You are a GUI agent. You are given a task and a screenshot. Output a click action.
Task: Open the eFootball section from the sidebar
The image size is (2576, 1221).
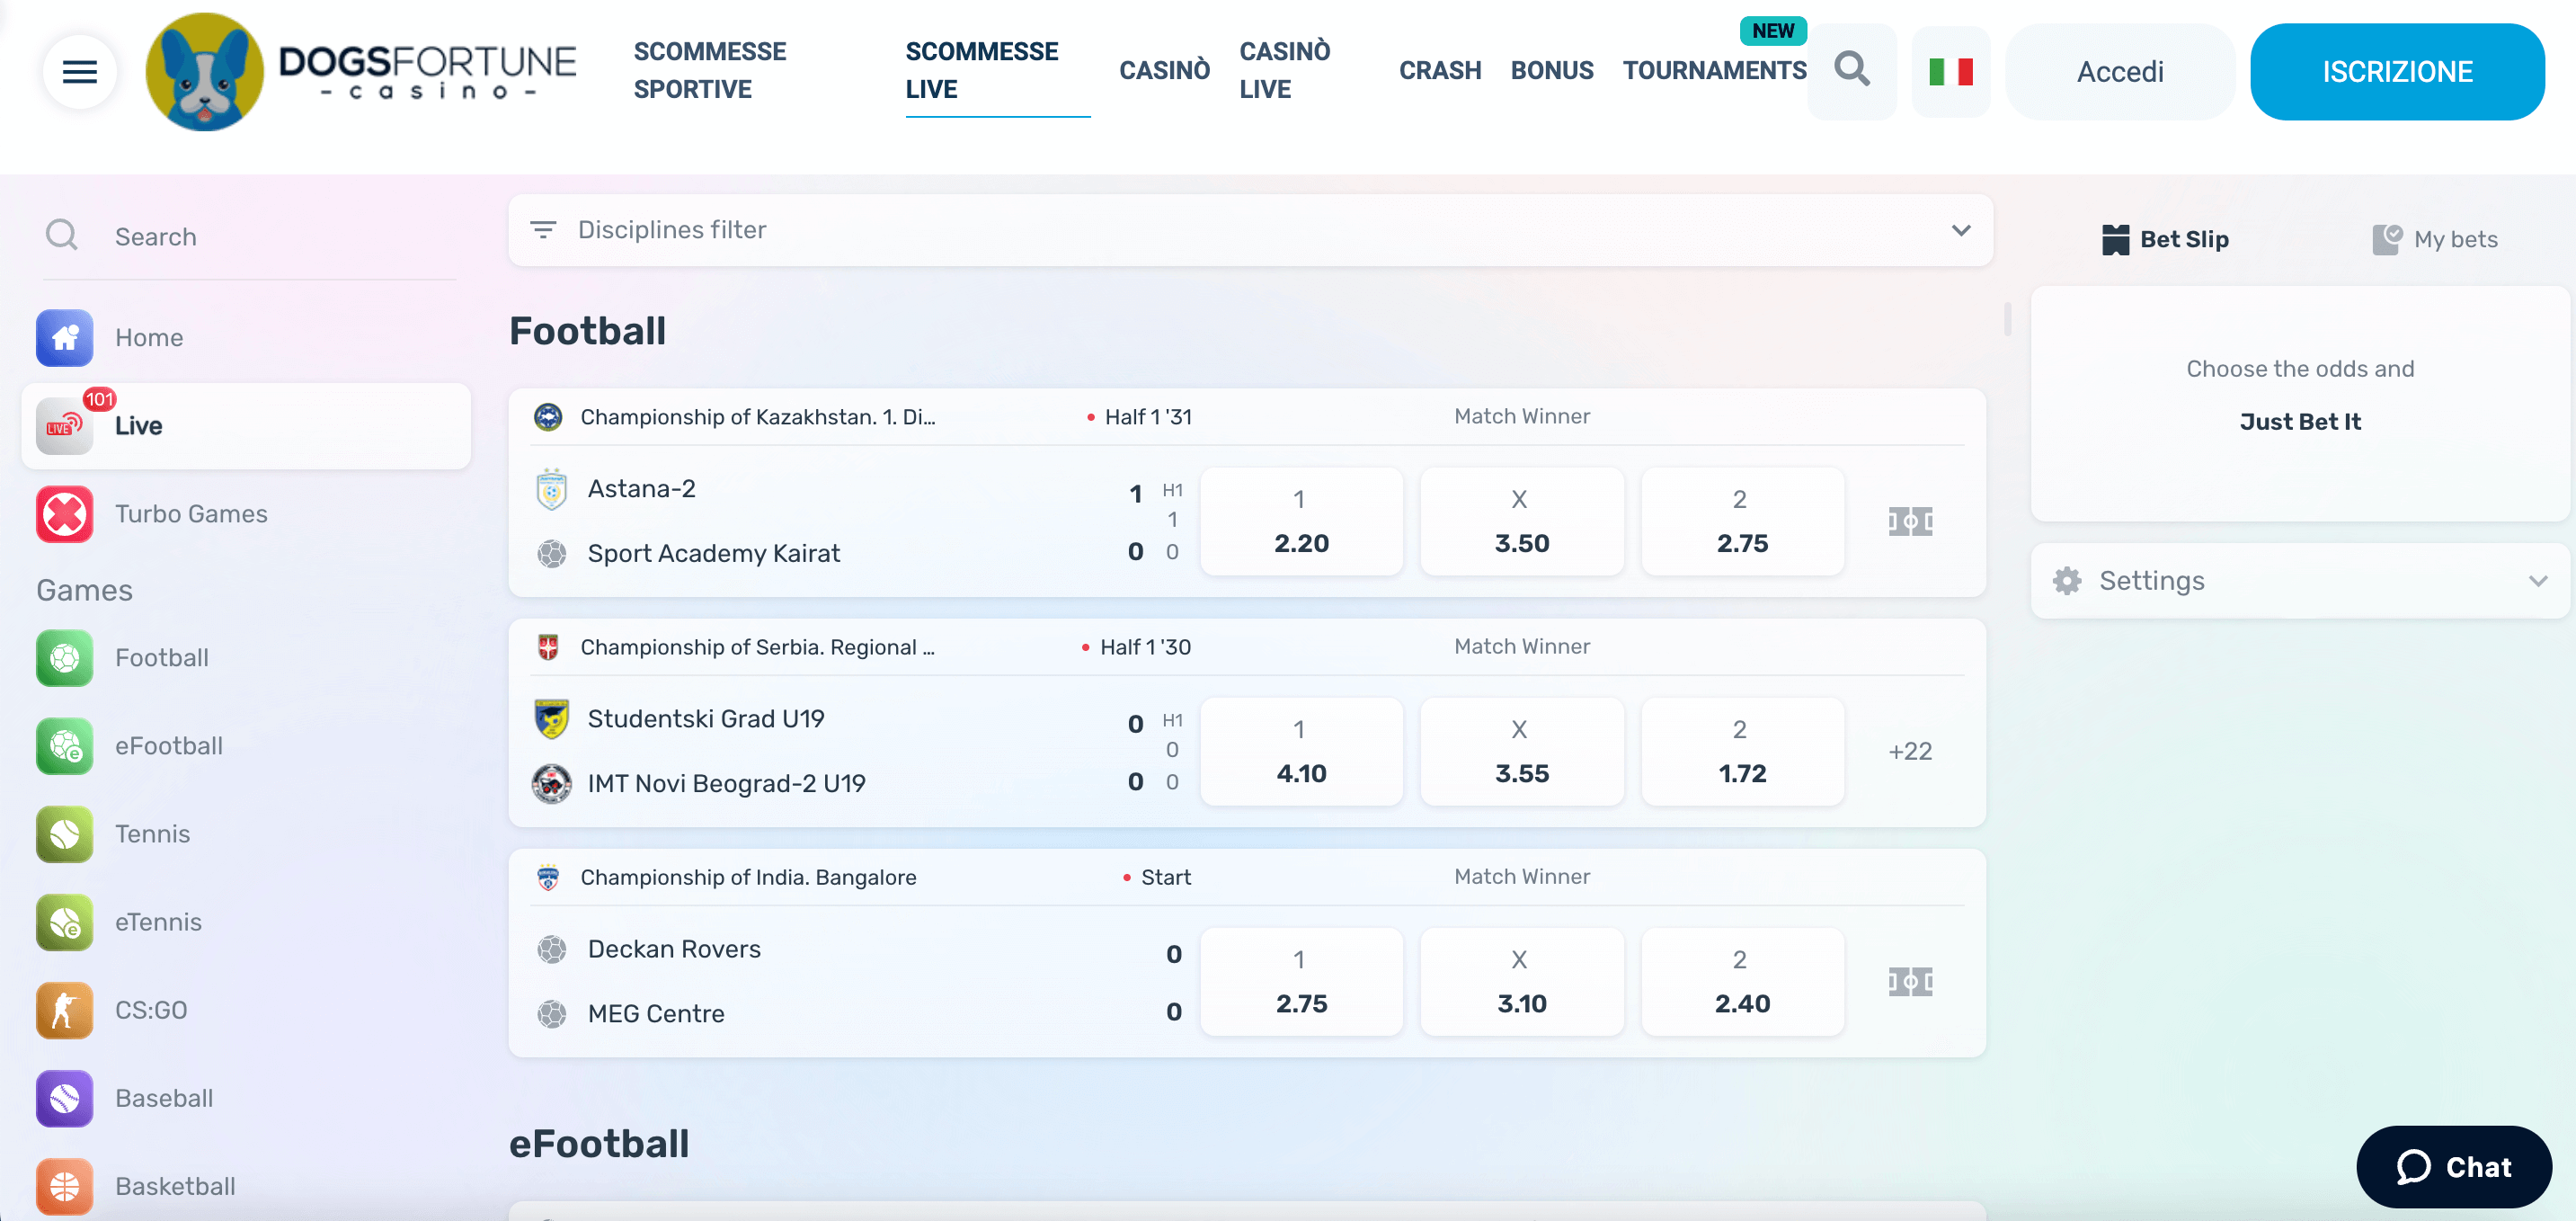pyautogui.click(x=64, y=746)
